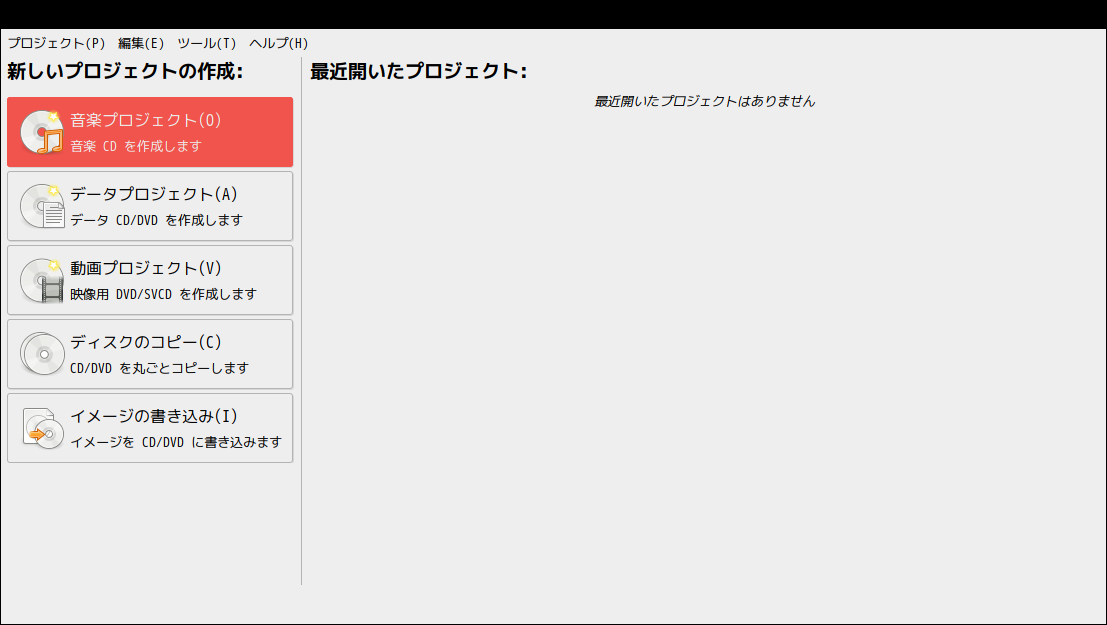Open the ヘルプ(H) menu

click(x=278, y=43)
